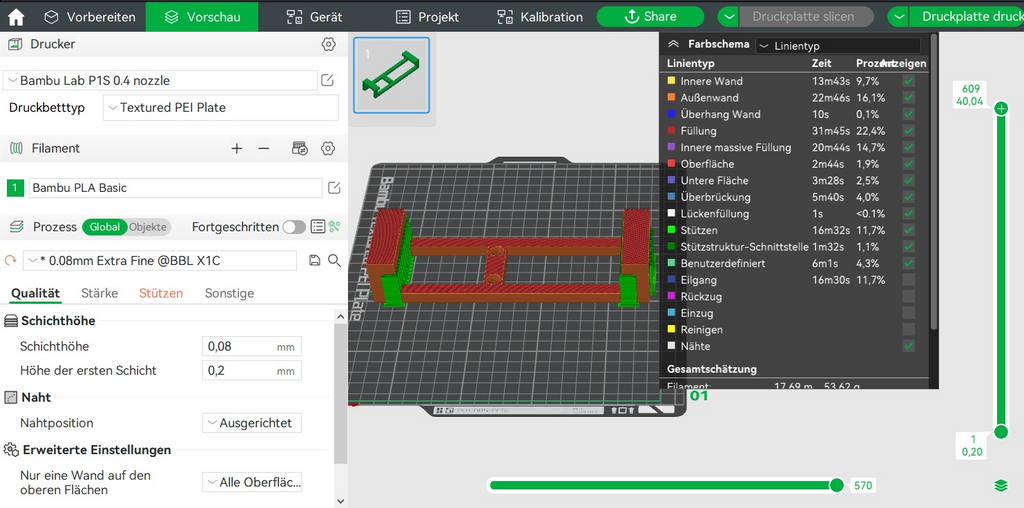1024x508 pixels.
Task: Switch to the Vorschau tab
Action: 202,17
